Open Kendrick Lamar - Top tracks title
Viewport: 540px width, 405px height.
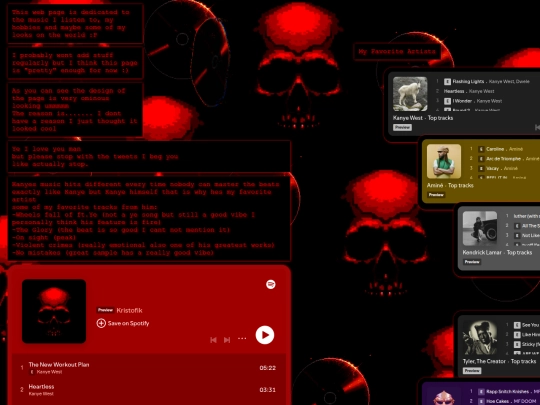pos(497,252)
